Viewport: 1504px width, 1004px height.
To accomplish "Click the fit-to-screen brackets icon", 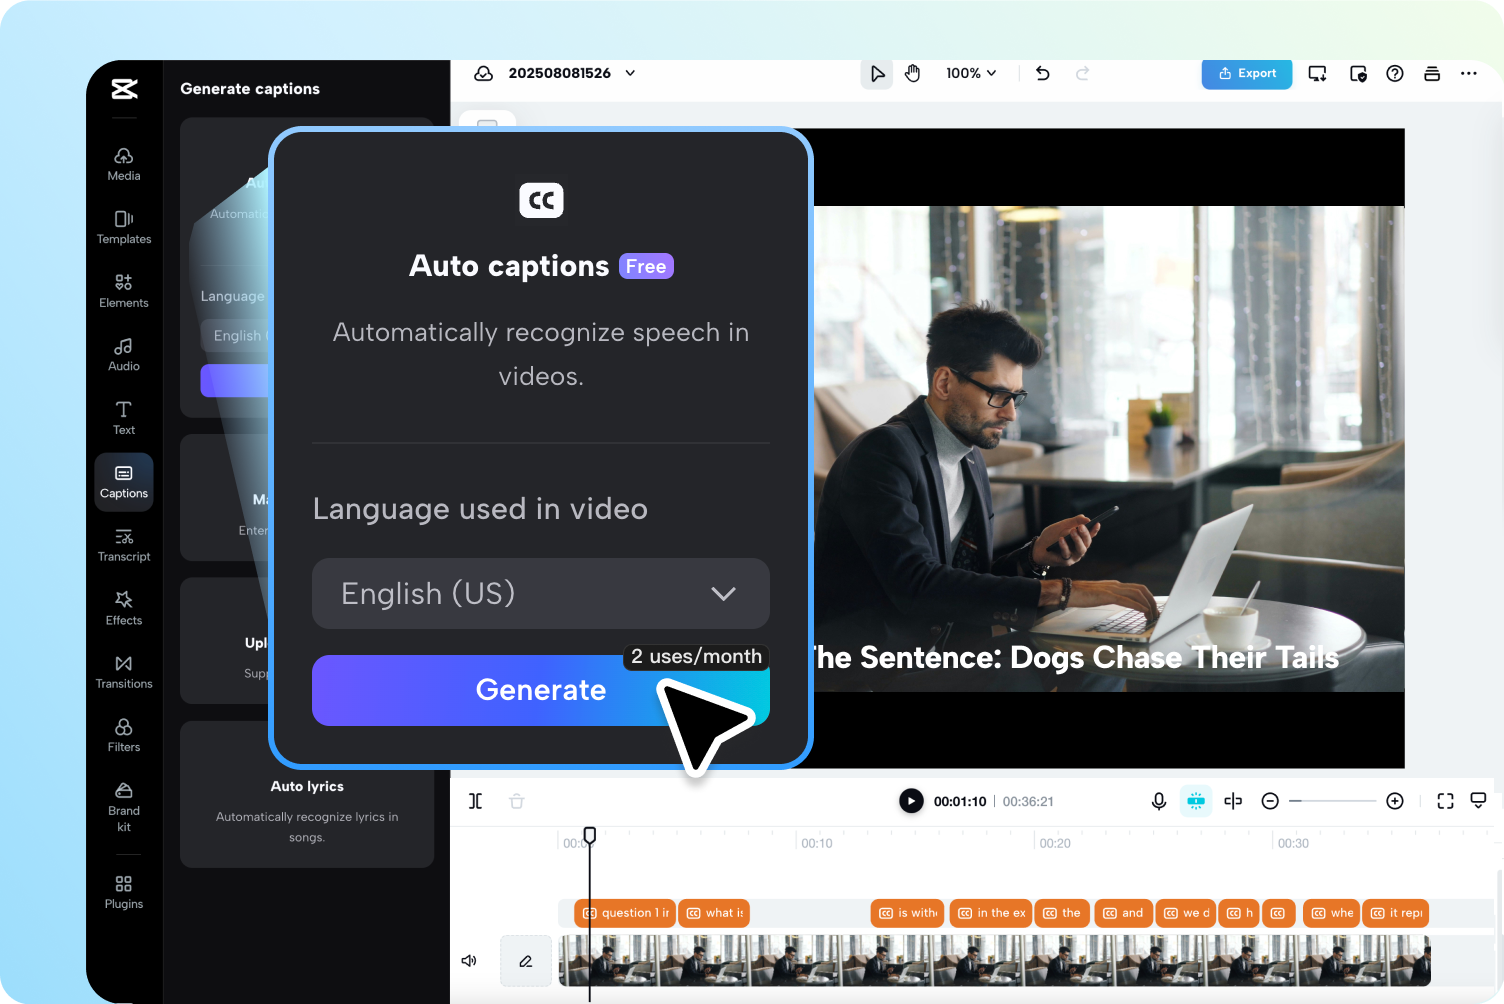I will [1445, 801].
